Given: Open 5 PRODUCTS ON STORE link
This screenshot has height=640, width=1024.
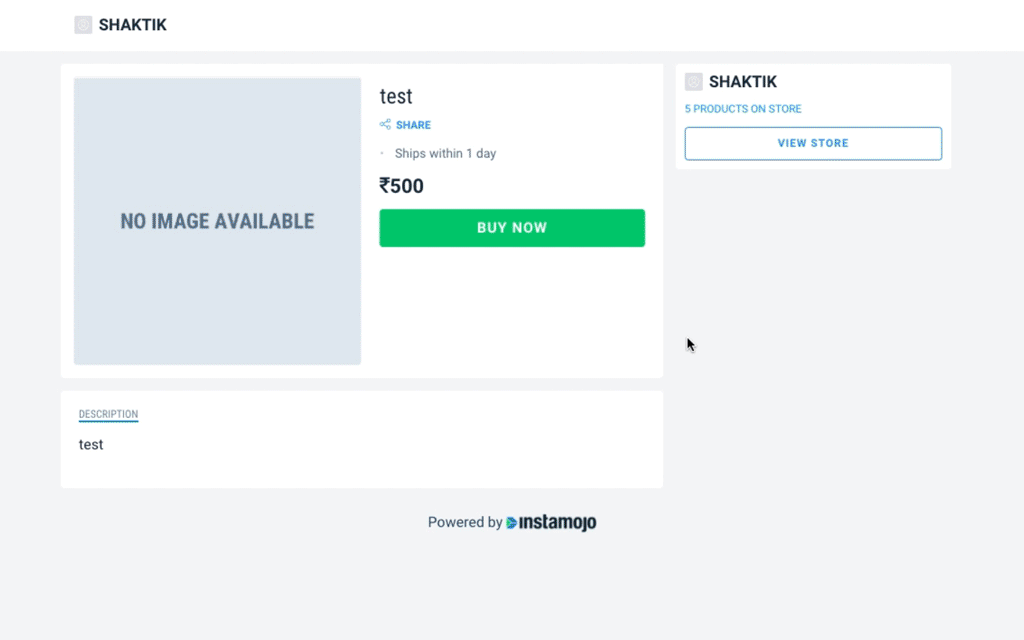Looking at the screenshot, I should click(743, 108).
